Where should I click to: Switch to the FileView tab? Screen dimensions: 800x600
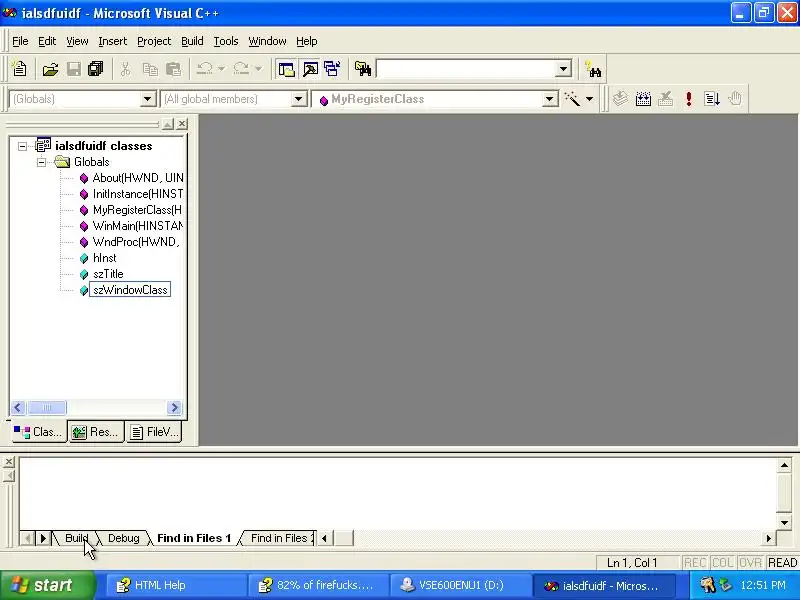coord(154,432)
